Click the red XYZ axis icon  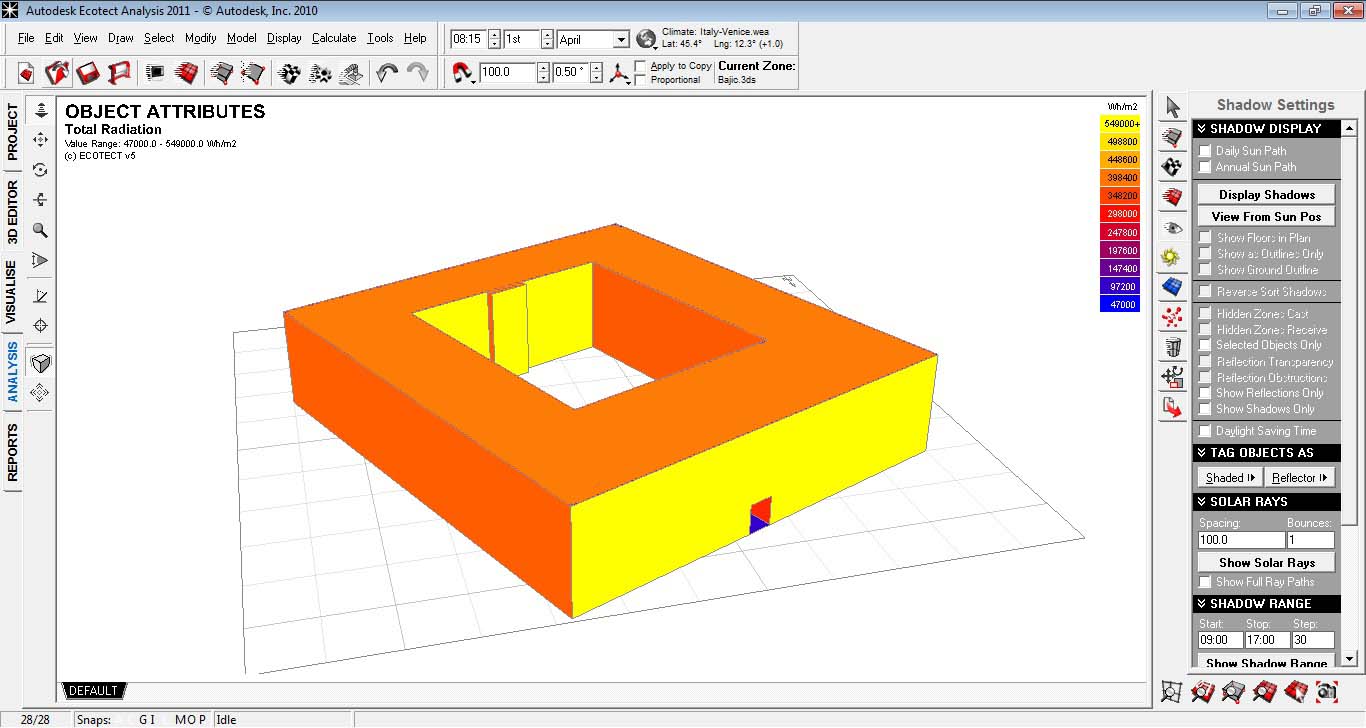pos(622,73)
